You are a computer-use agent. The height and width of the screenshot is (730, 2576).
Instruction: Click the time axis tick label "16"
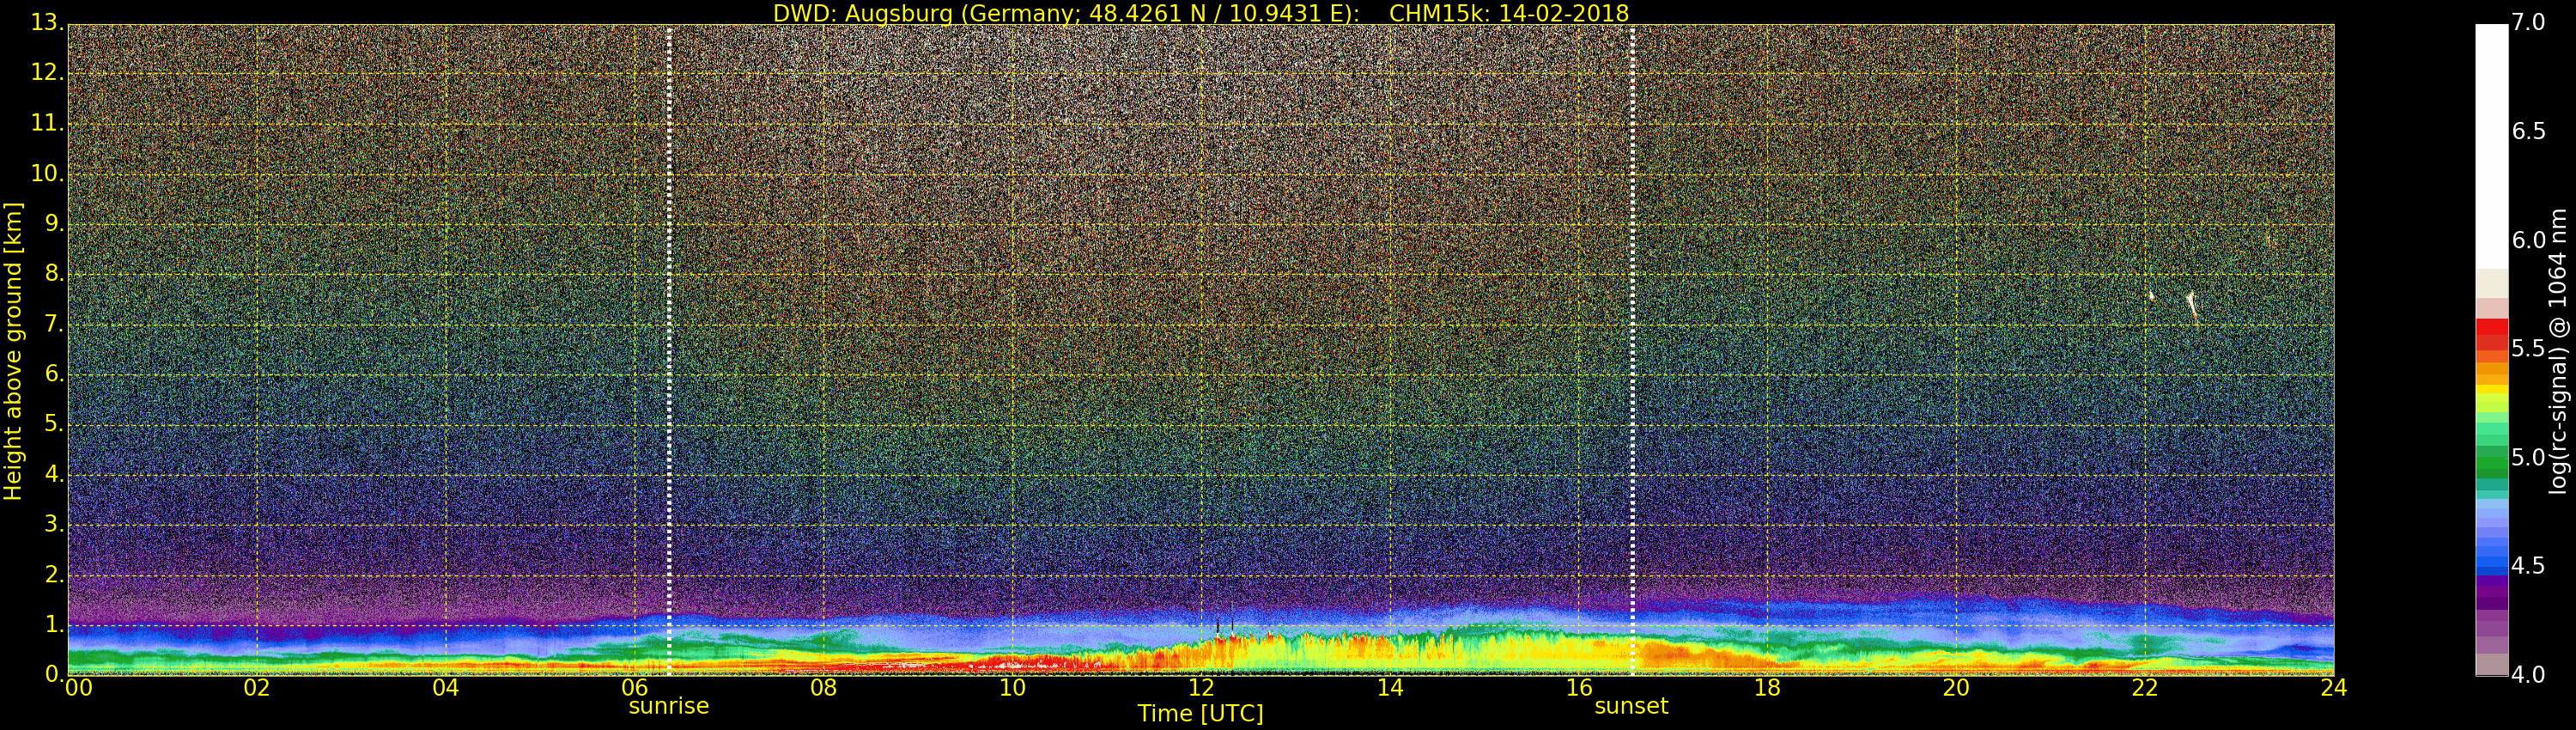[1579, 688]
